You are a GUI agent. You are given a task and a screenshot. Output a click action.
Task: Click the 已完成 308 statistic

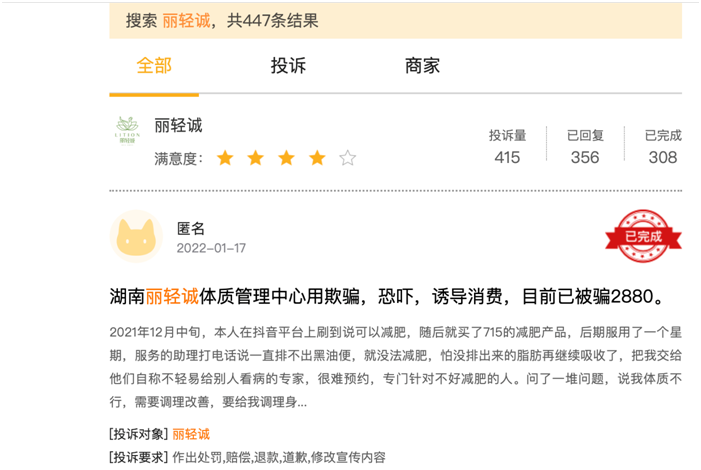pos(663,147)
